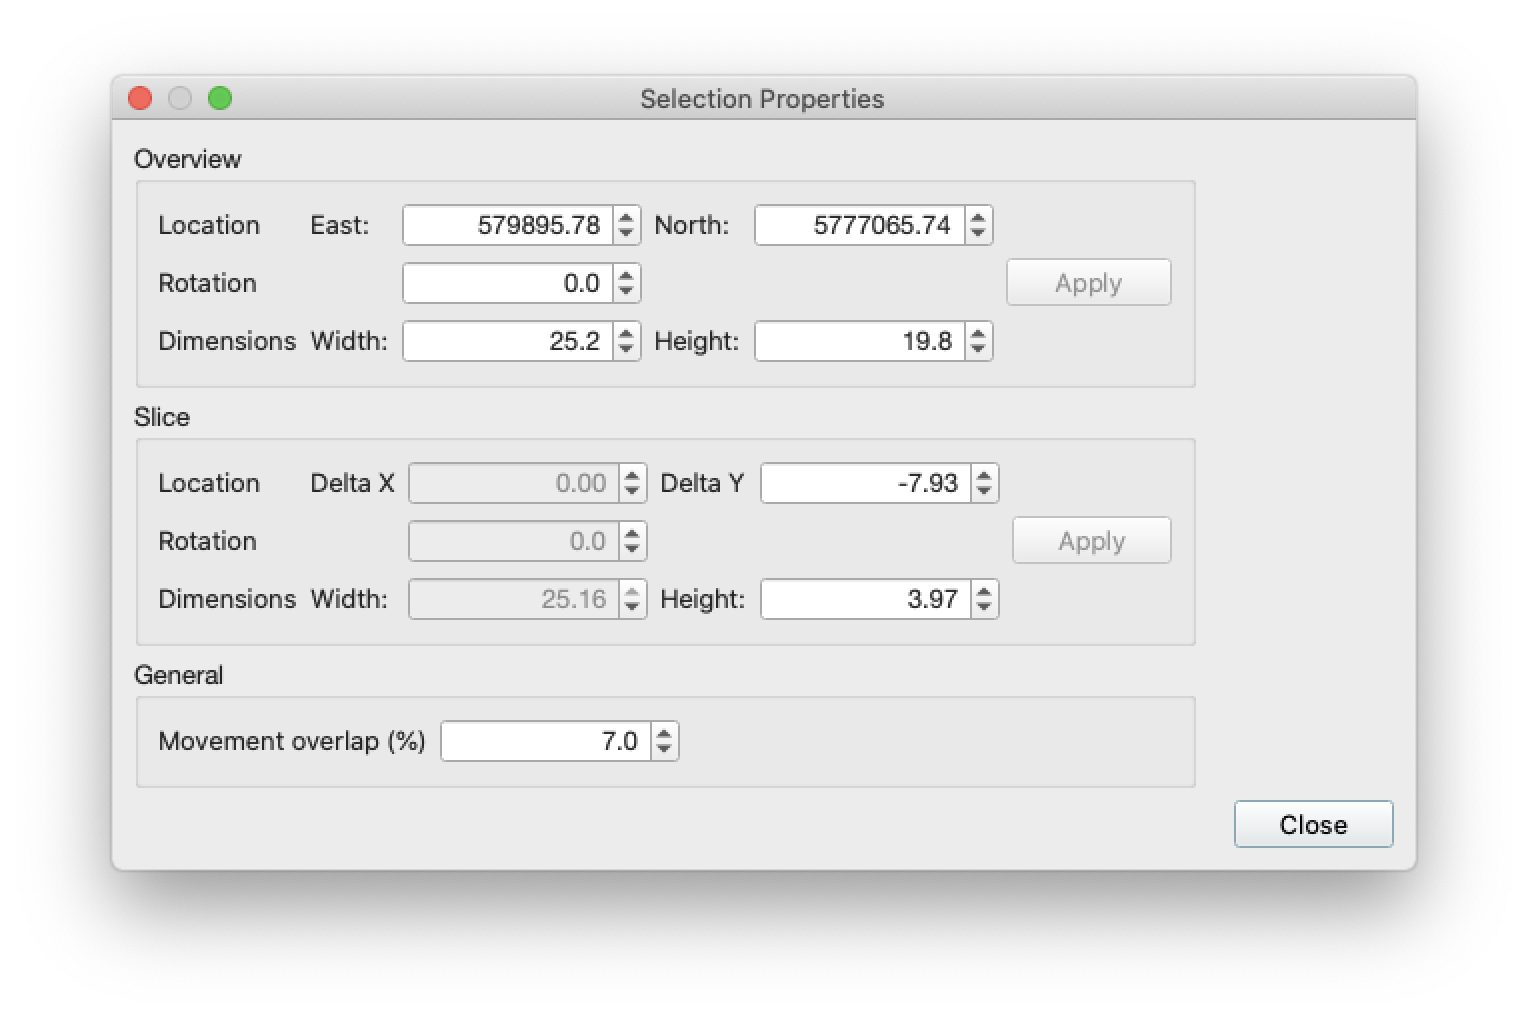Image resolution: width=1528 pixels, height=1018 pixels.
Task: Click the Slice Delta Y input field
Action: 866,483
